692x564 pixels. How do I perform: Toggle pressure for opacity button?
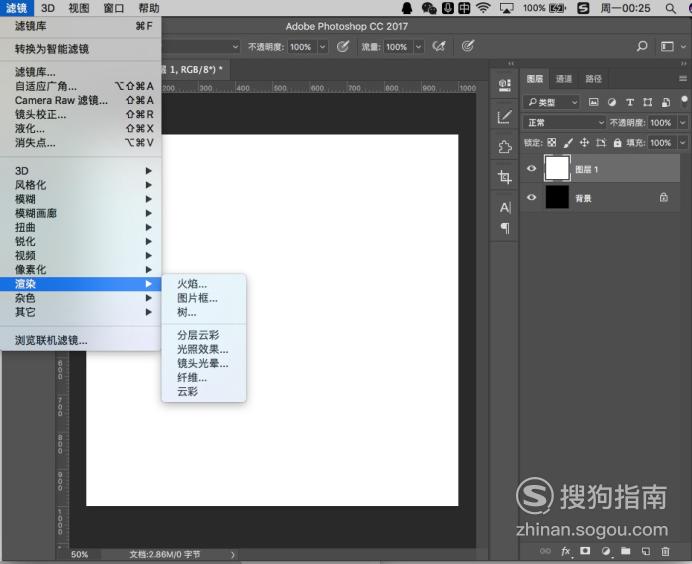point(342,46)
